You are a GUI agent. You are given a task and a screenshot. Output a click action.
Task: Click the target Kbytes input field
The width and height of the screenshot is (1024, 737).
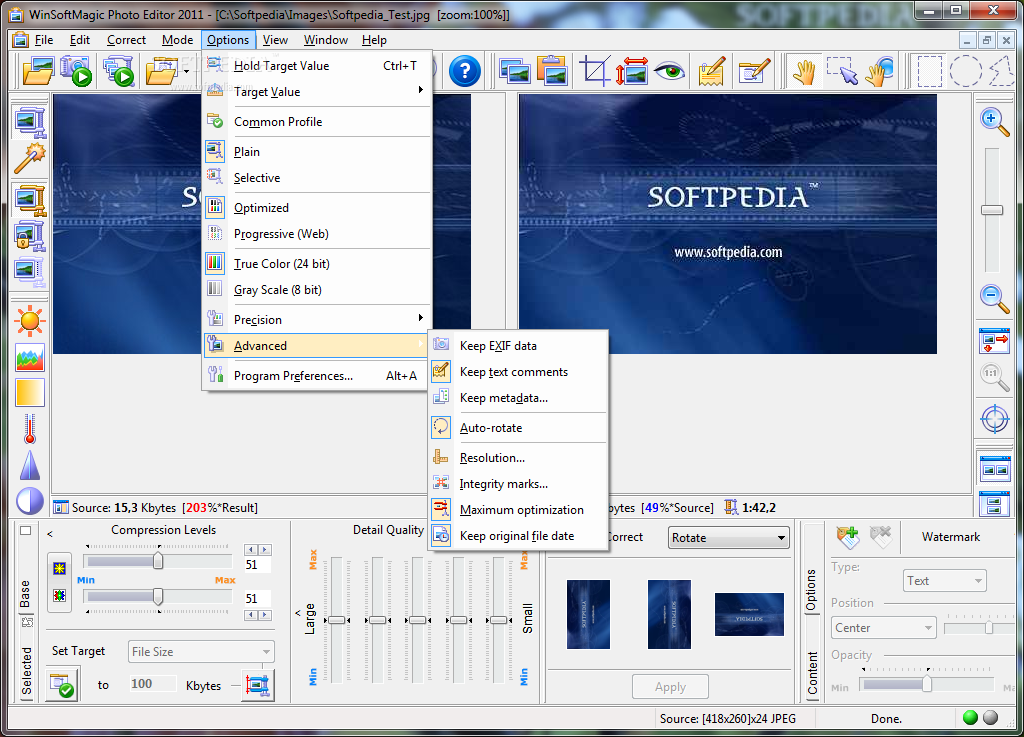point(153,684)
